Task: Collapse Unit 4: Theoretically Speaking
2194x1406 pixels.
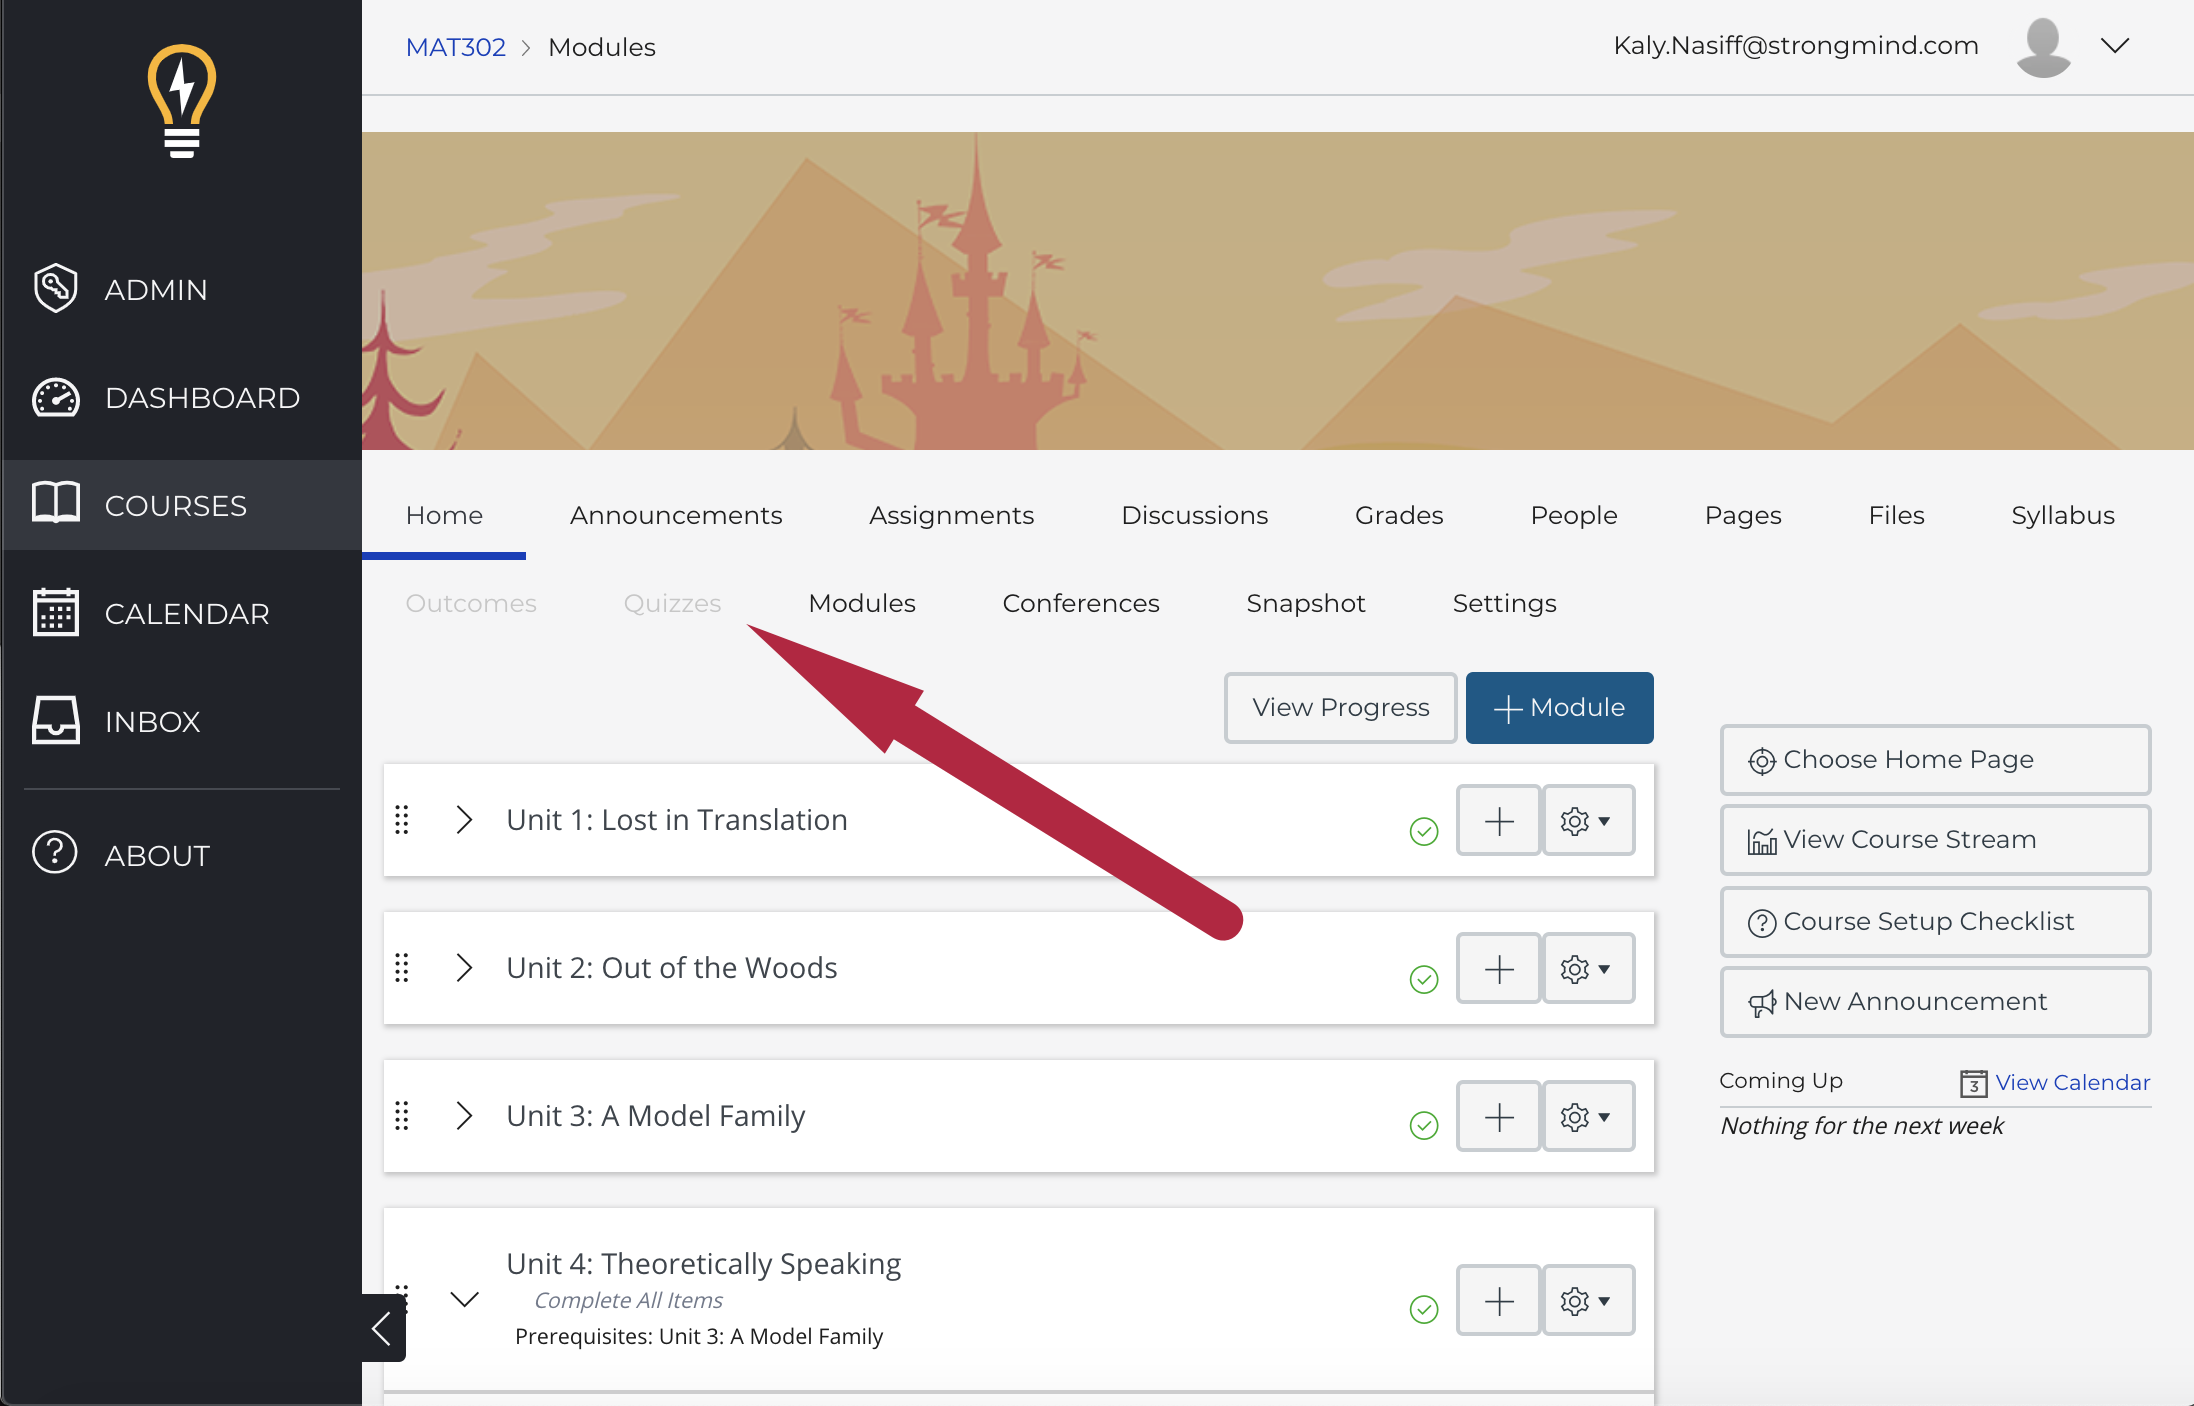Action: pos(464,1299)
